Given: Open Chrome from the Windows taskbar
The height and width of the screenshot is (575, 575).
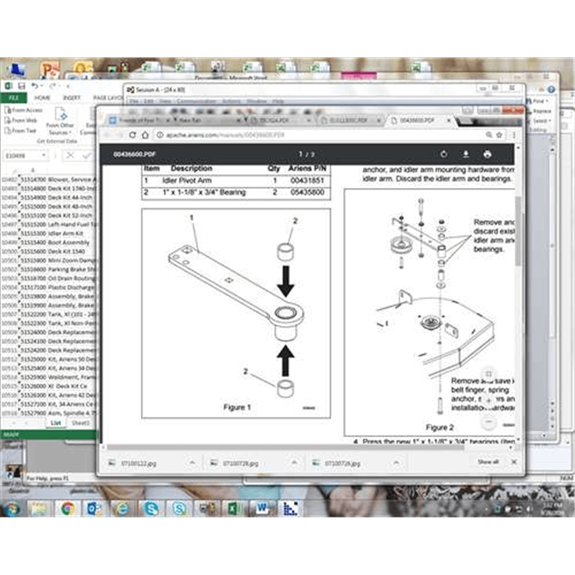Looking at the screenshot, I should pos(68,508).
